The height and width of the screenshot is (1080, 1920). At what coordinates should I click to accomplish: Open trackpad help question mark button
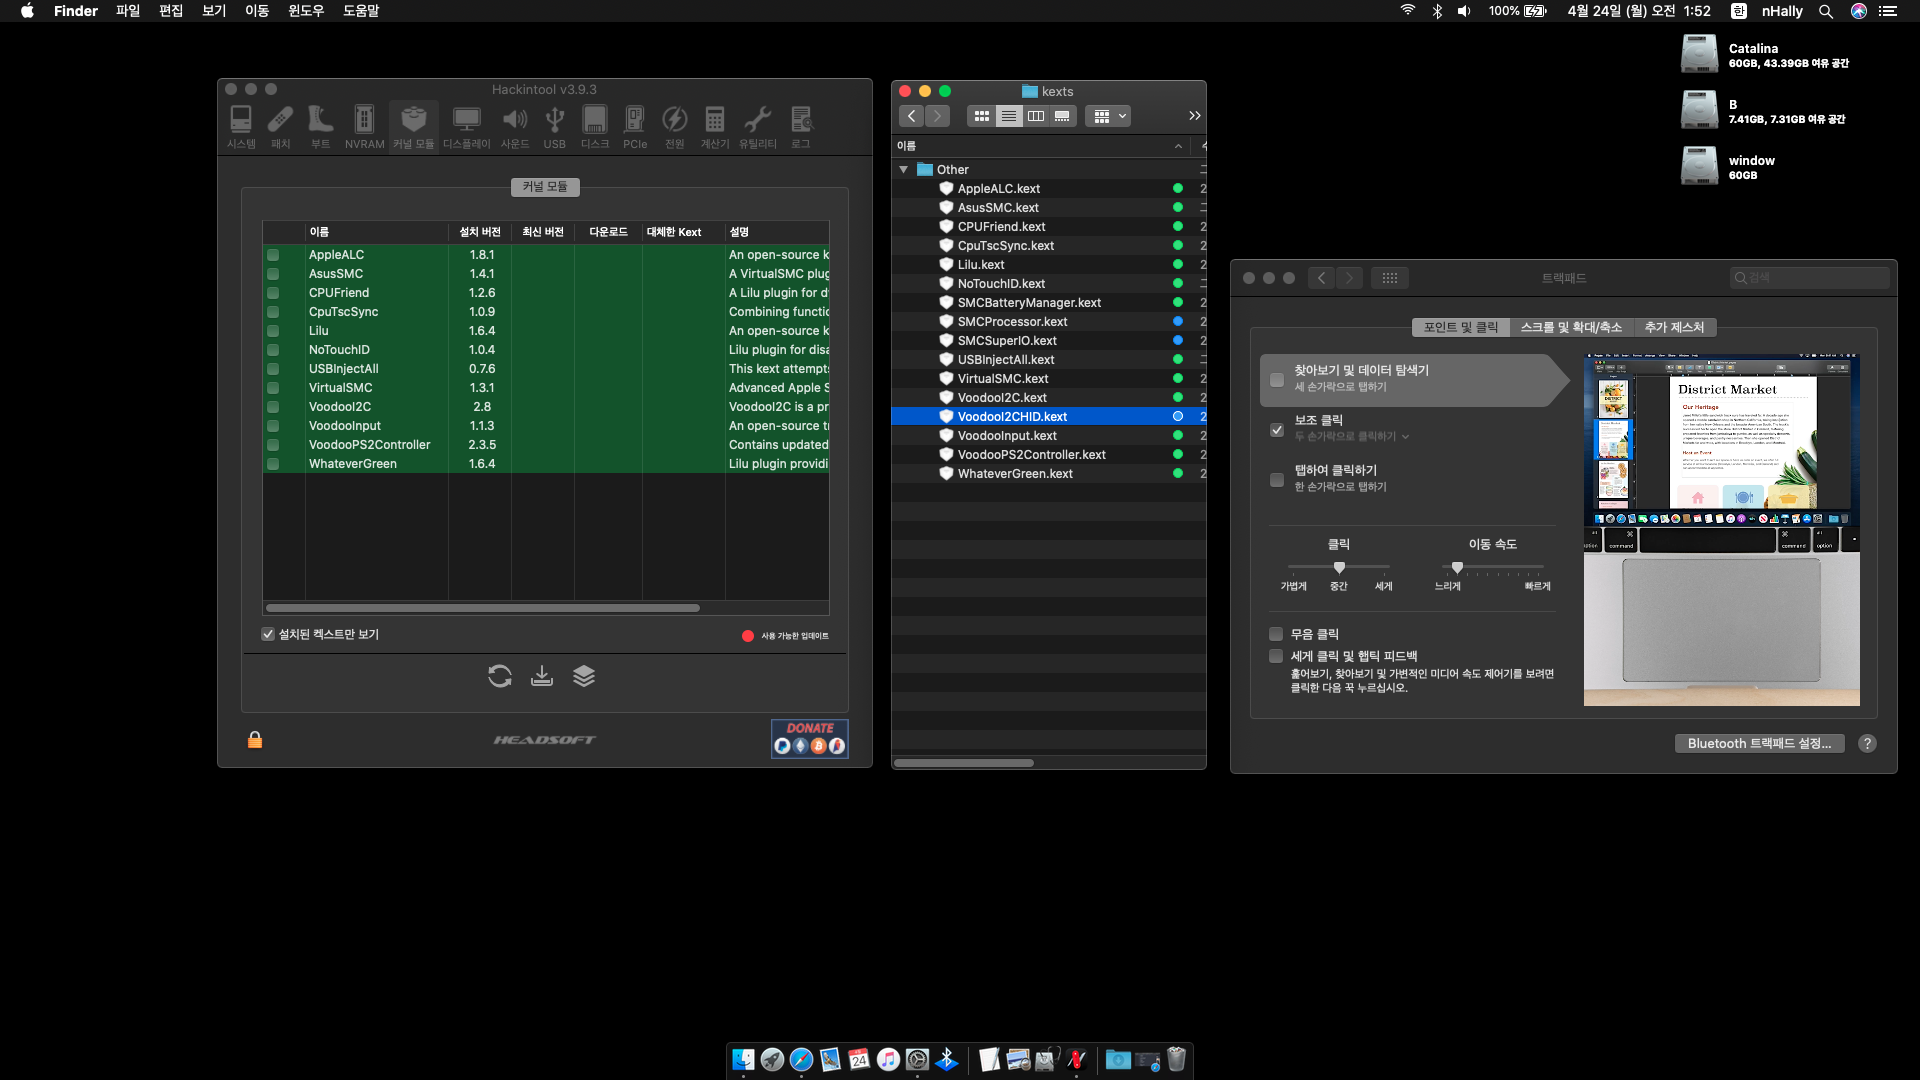coord(1867,743)
